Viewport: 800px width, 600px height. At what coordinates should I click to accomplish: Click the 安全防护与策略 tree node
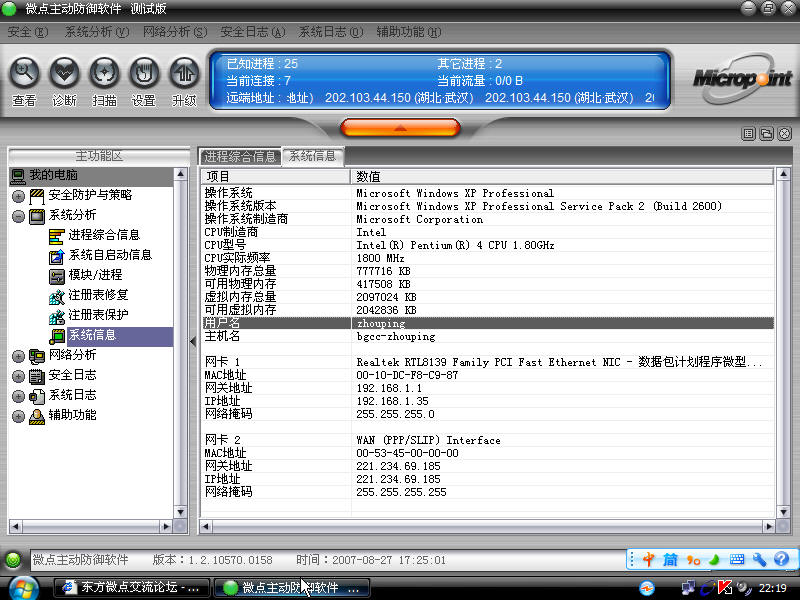pos(90,195)
